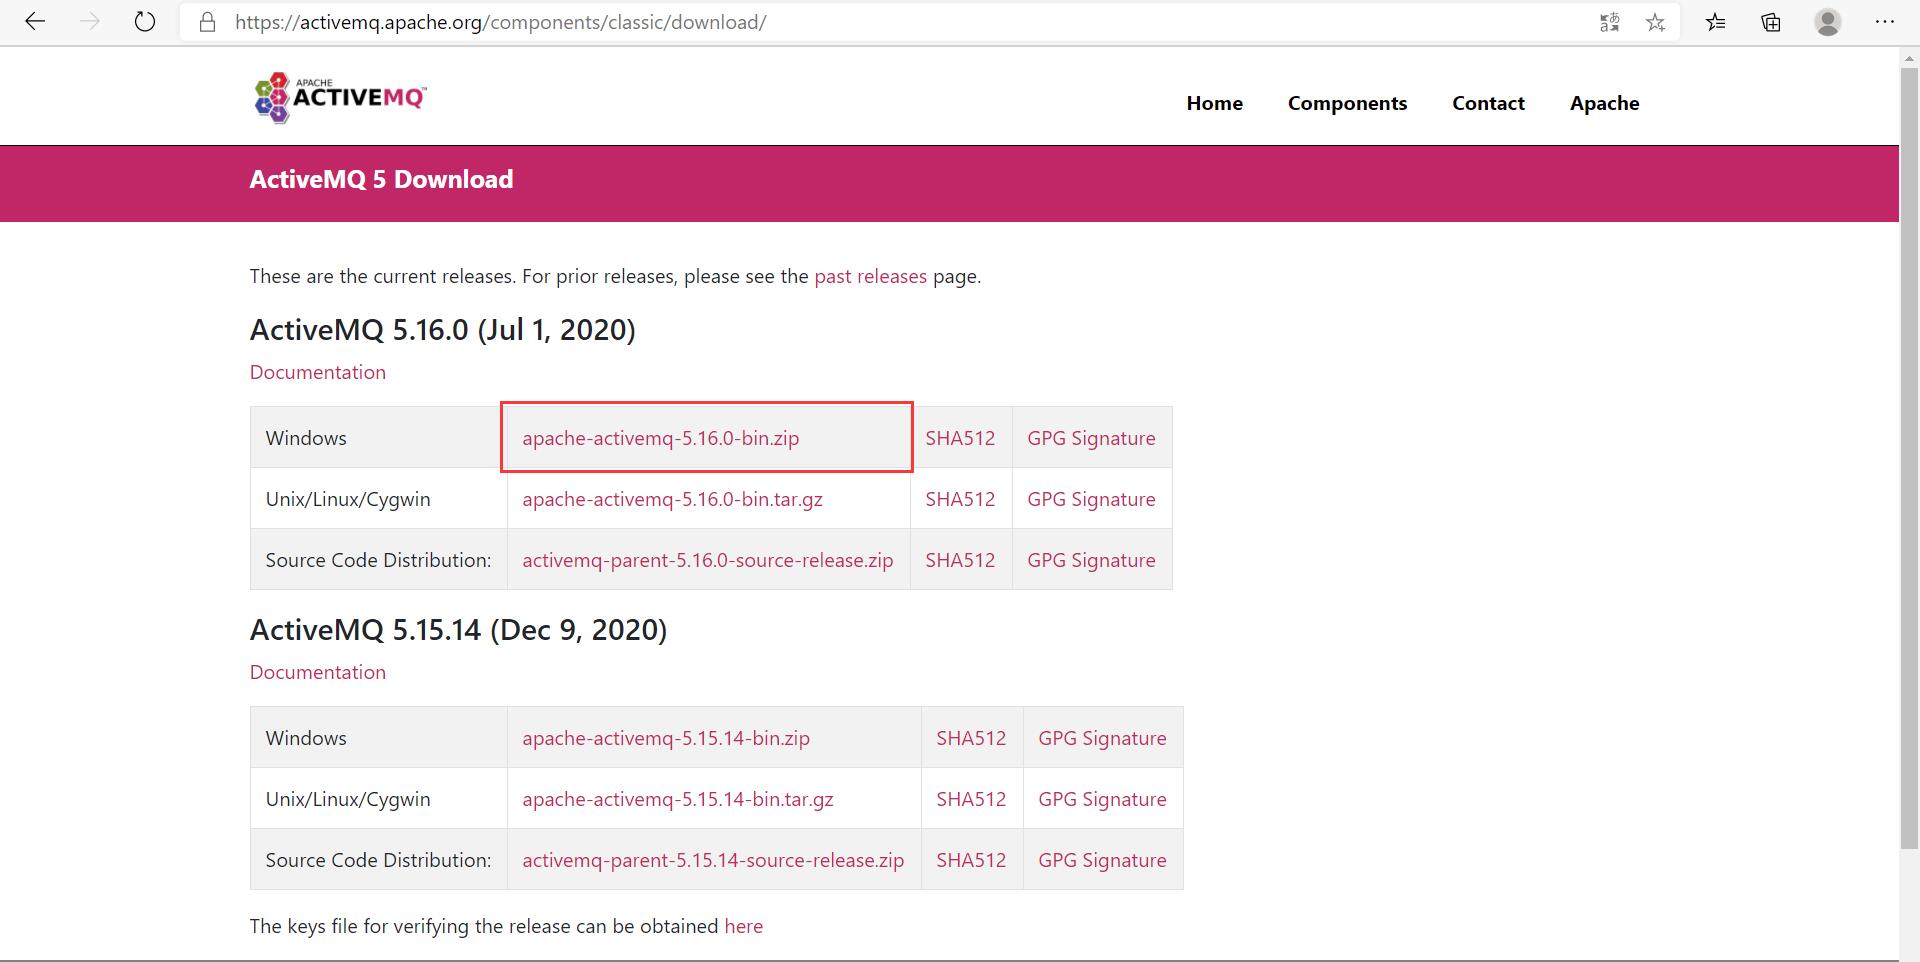Click the browser Forward arrow
1920x962 pixels.
90,22
